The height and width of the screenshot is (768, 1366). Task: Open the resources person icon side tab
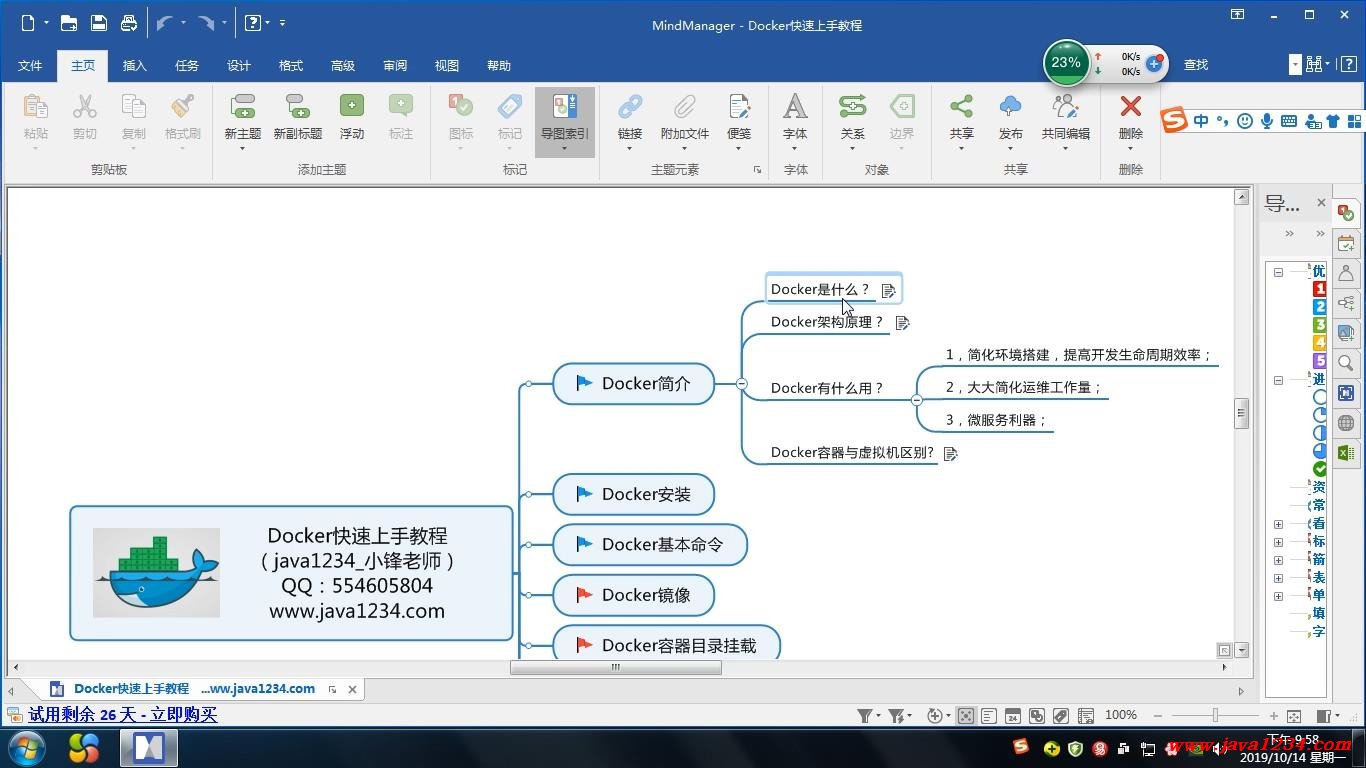pos(1346,273)
